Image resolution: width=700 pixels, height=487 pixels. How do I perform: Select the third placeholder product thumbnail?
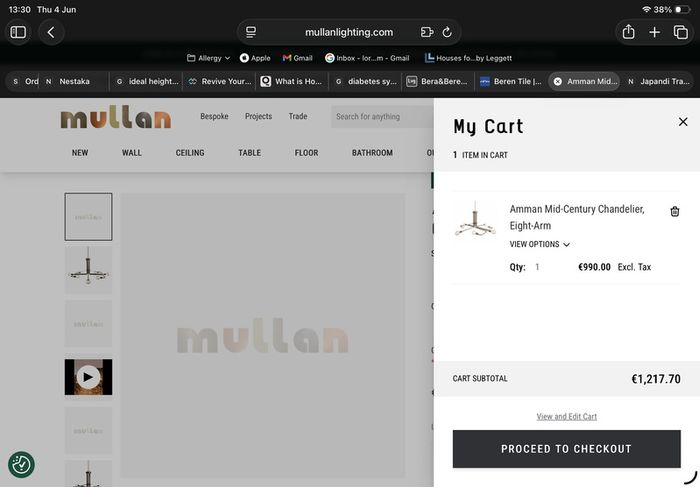tap(88, 323)
